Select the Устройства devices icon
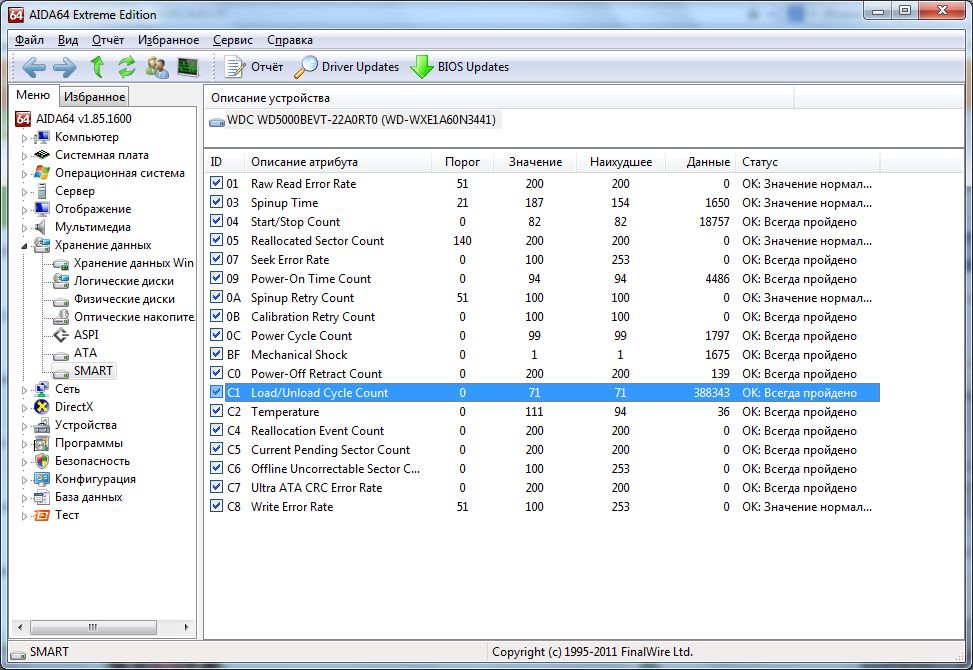This screenshot has width=973, height=670. pos(42,425)
